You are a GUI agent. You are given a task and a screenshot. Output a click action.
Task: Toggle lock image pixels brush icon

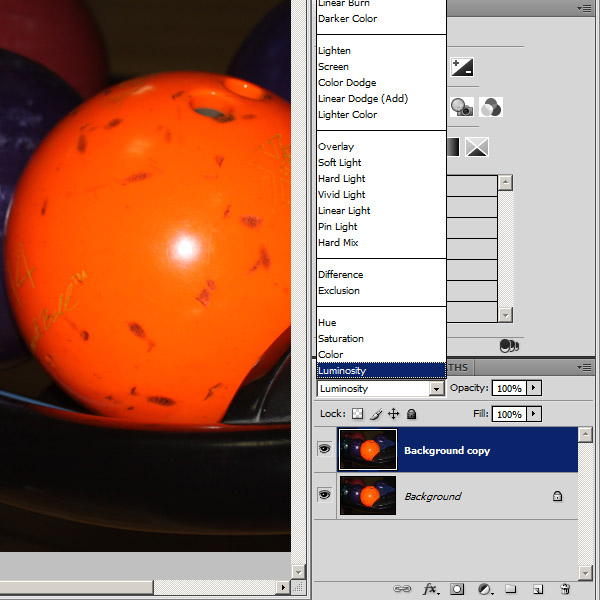pyautogui.click(x=376, y=414)
